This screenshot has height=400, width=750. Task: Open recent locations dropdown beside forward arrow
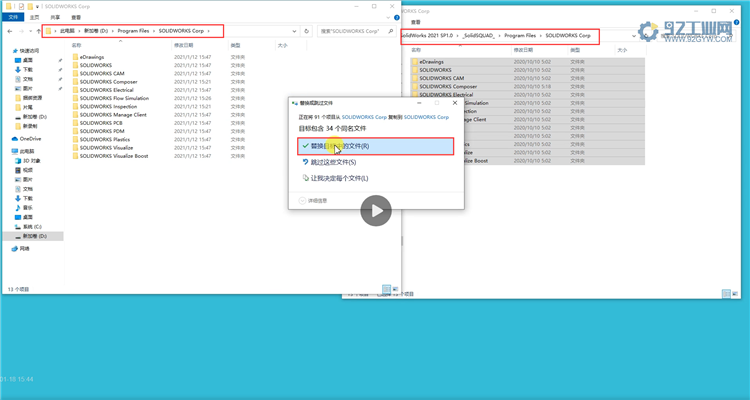[30, 31]
